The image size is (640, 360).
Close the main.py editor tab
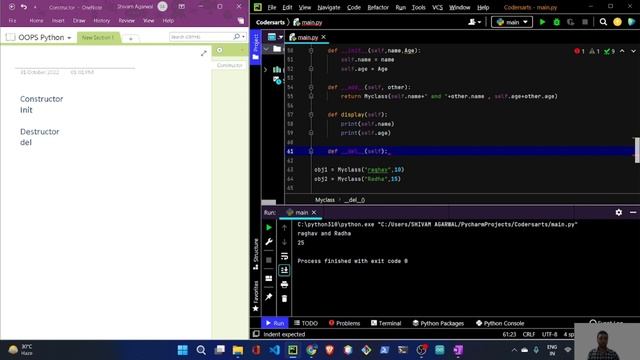[324, 37]
